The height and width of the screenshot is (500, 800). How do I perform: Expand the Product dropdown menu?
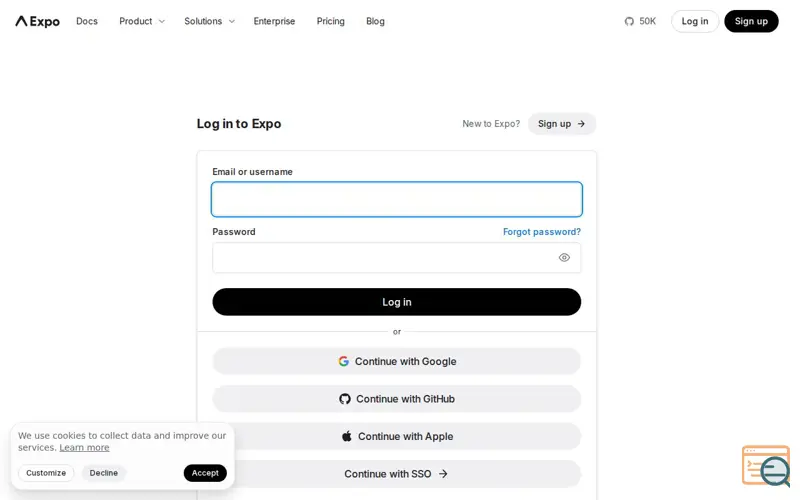coord(142,21)
